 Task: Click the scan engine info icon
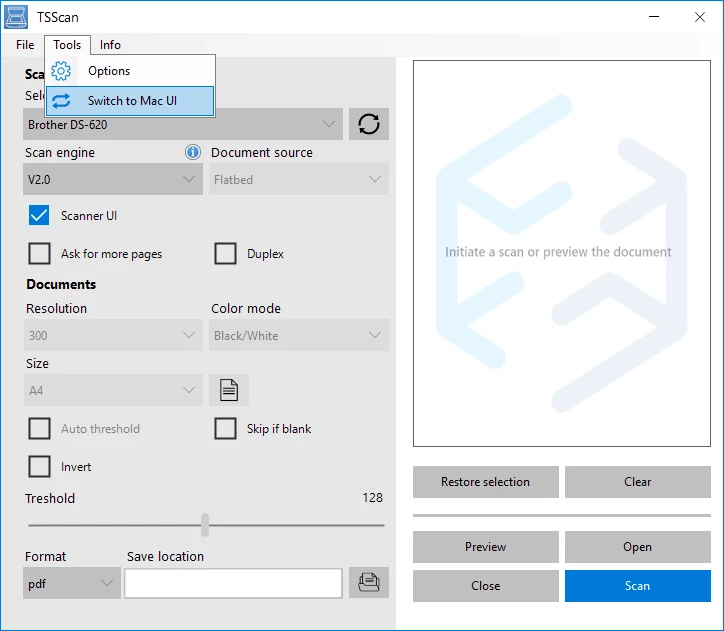[x=193, y=152]
